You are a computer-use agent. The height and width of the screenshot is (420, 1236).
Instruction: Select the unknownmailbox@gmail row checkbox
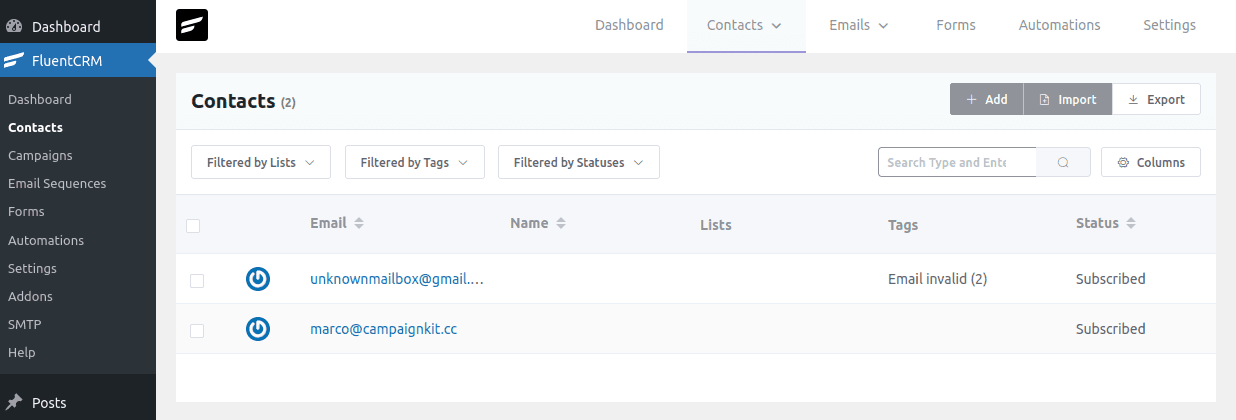(x=197, y=281)
